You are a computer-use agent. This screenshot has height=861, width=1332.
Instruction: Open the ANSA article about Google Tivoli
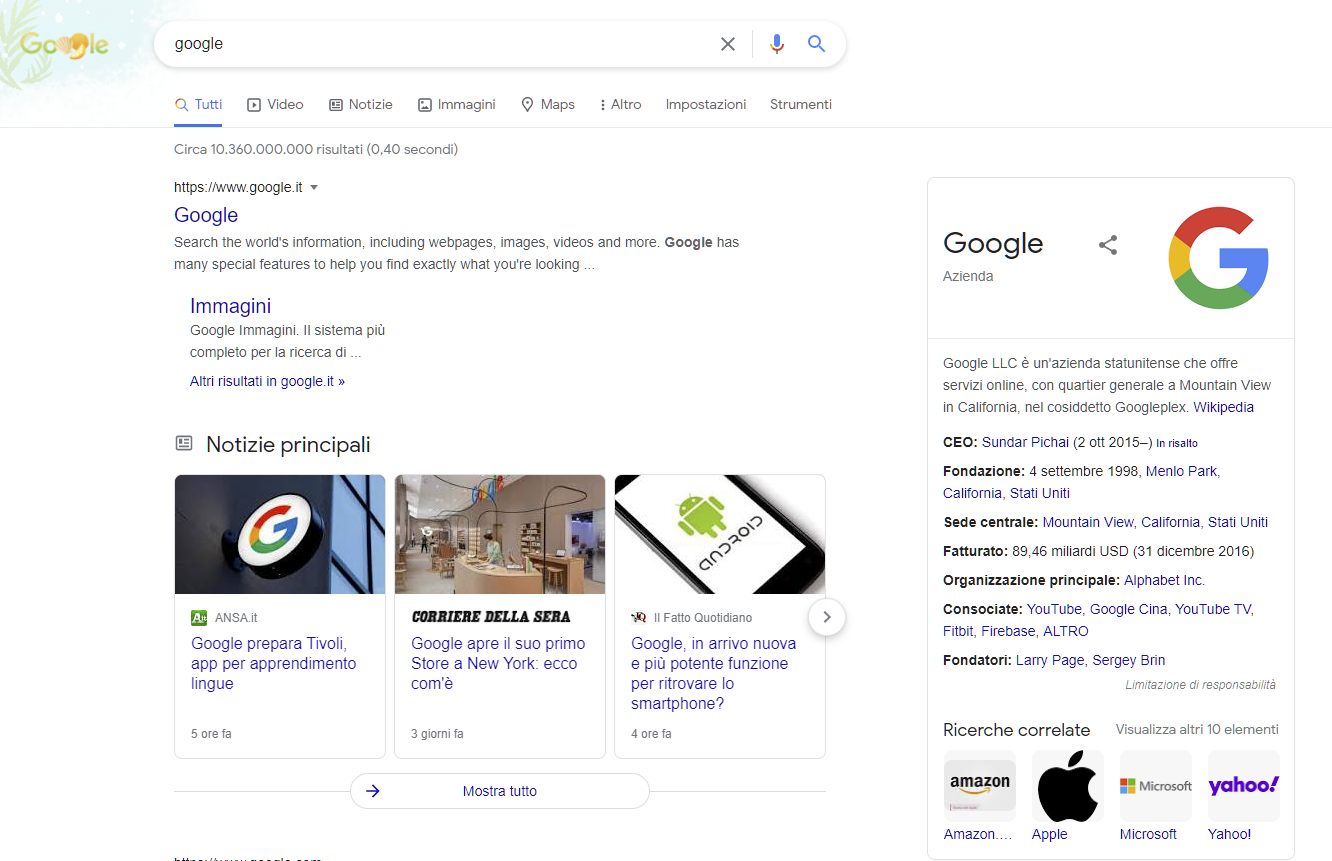point(274,663)
